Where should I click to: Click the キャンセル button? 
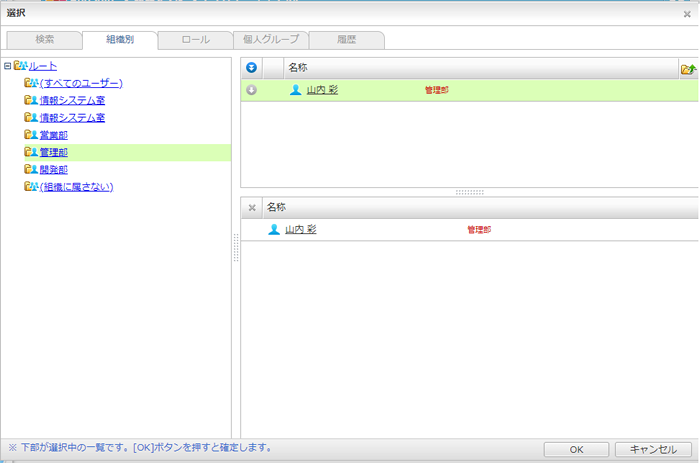[x=653, y=449]
